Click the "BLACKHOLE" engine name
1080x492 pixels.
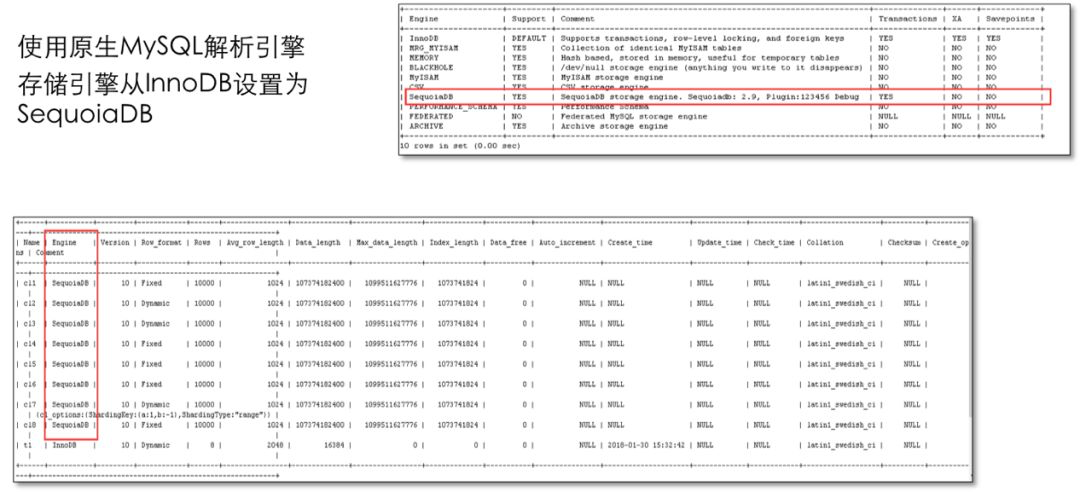(431, 68)
